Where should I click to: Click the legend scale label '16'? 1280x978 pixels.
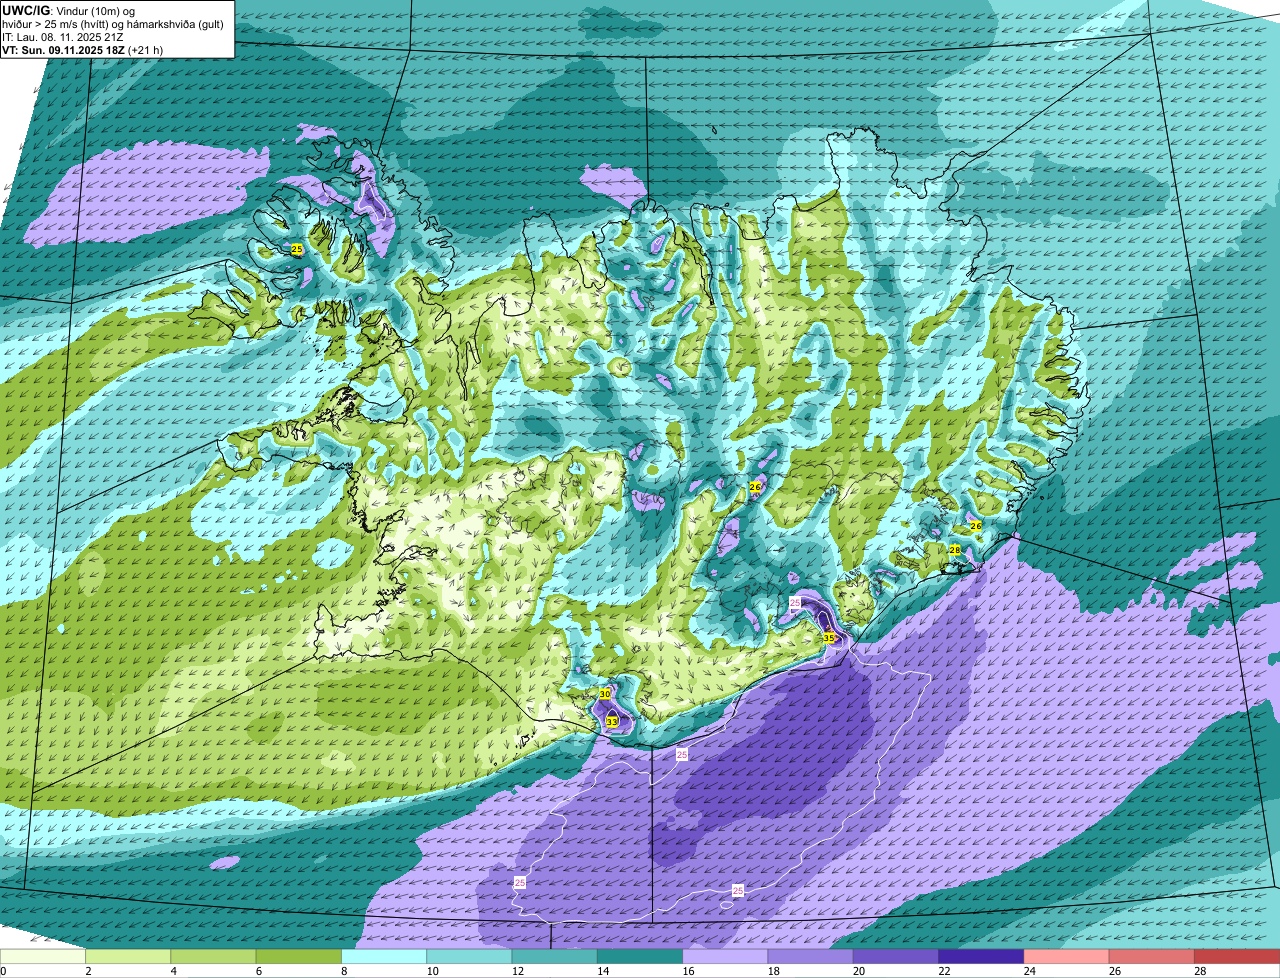click(x=688, y=971)
